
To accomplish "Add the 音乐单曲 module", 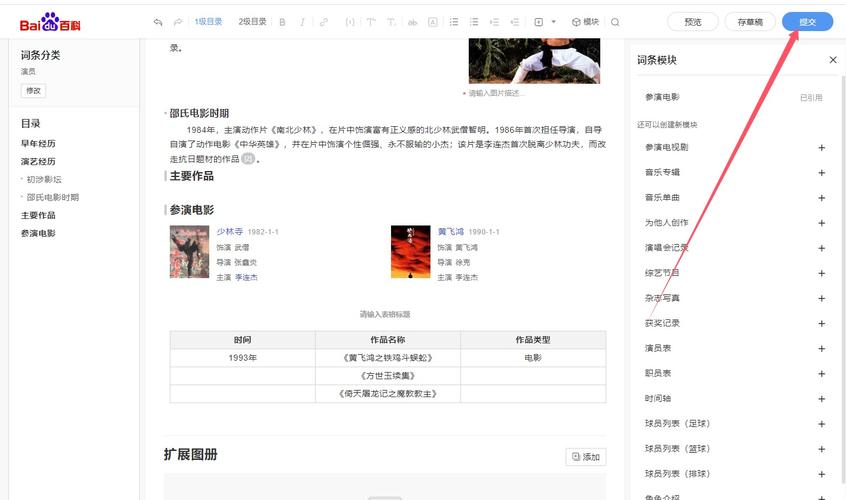I will 821,198.
